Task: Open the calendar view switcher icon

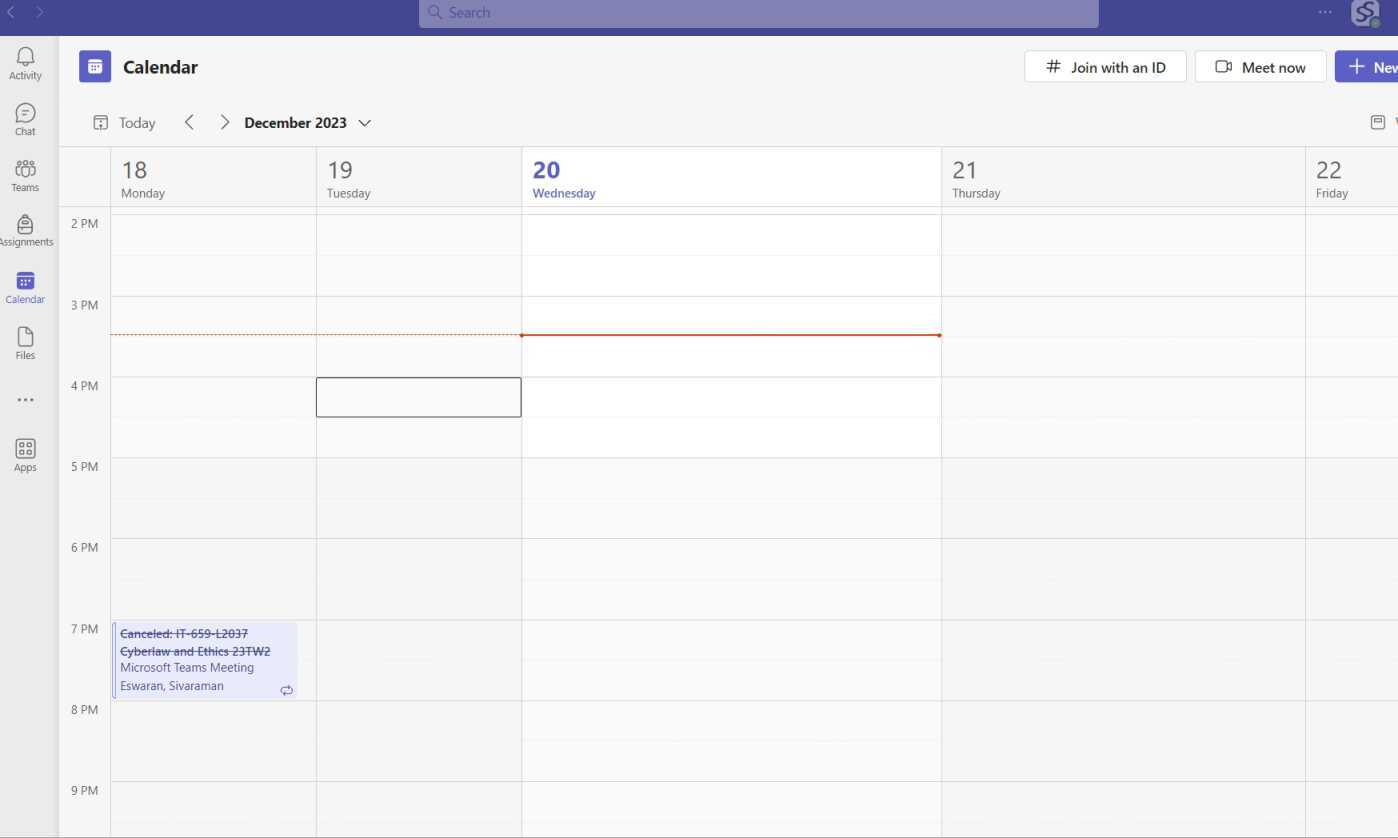Action: tap(1378, 122)
